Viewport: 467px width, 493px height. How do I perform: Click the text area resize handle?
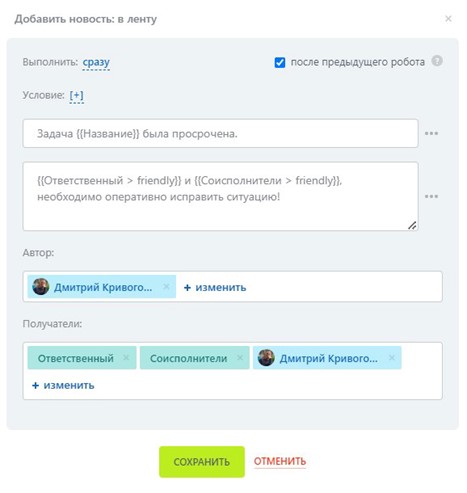tap(412, 225)
